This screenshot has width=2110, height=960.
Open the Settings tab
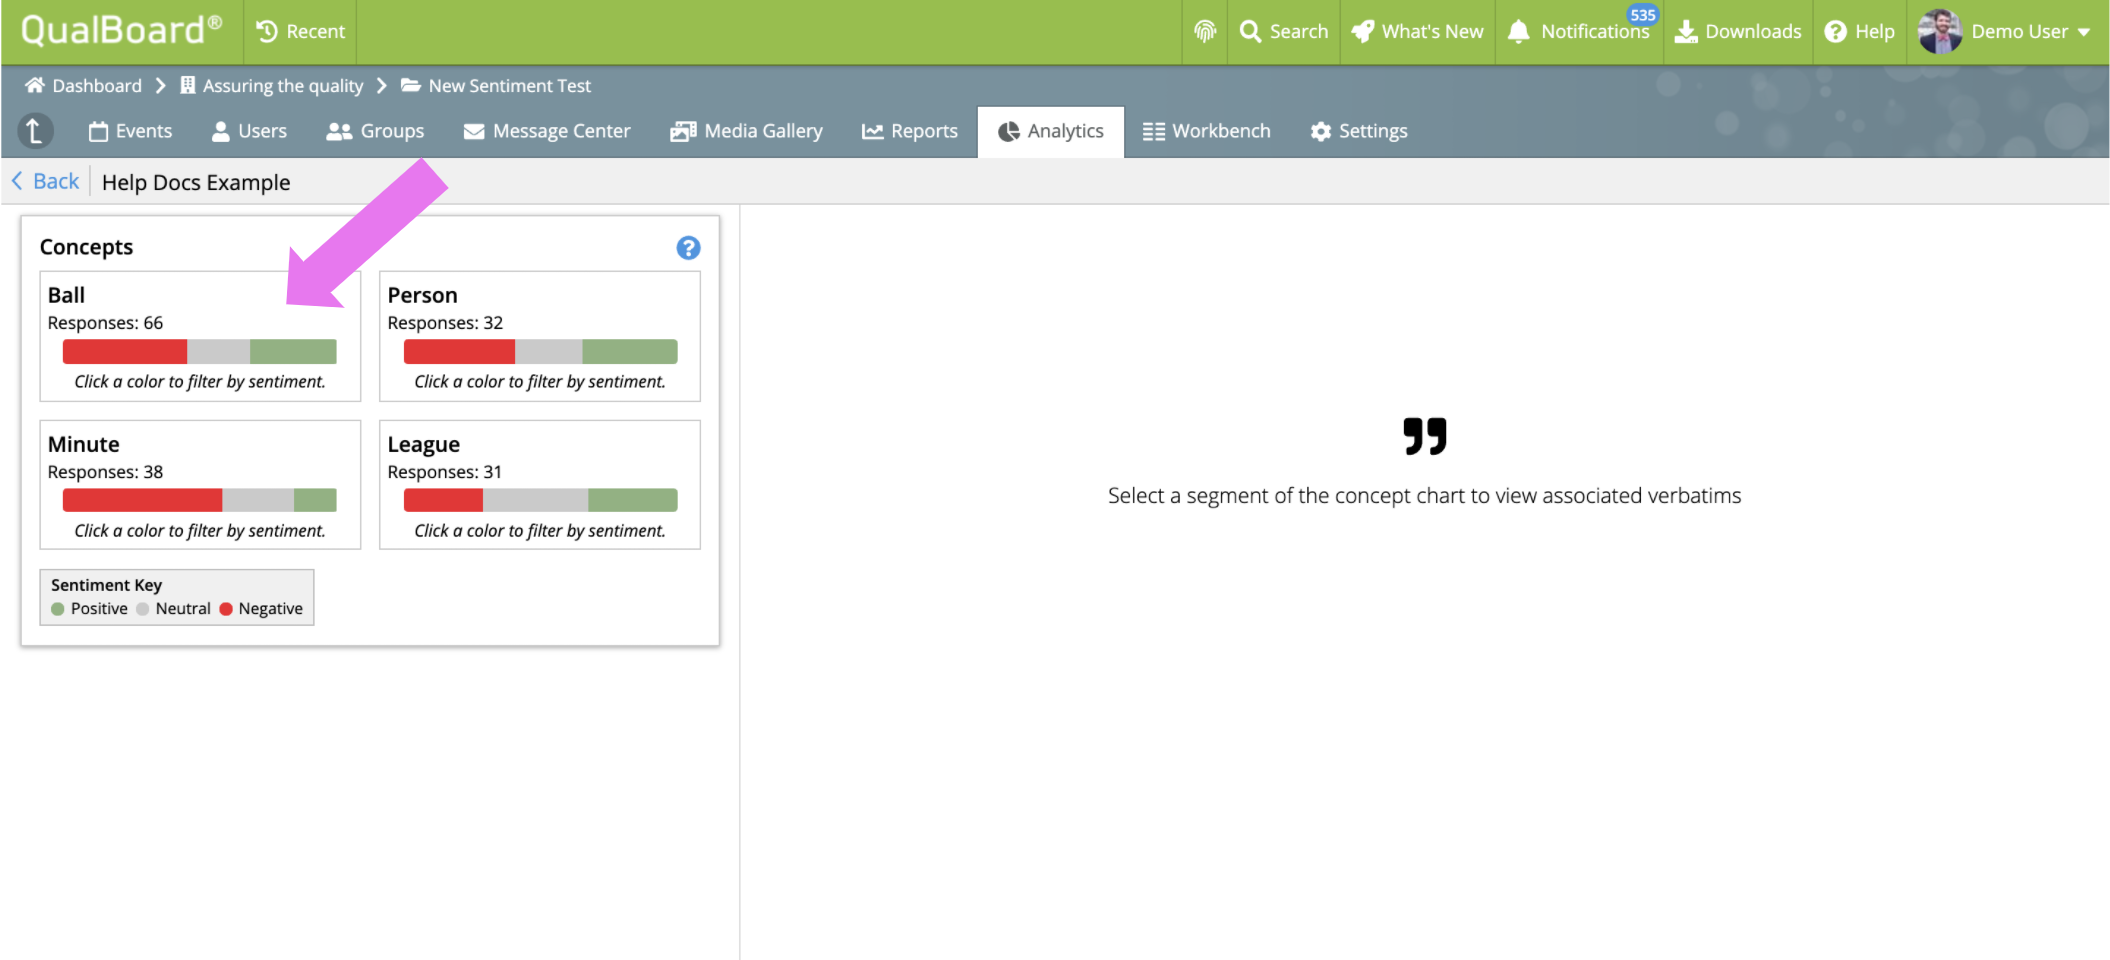(x=1359, y=131)
